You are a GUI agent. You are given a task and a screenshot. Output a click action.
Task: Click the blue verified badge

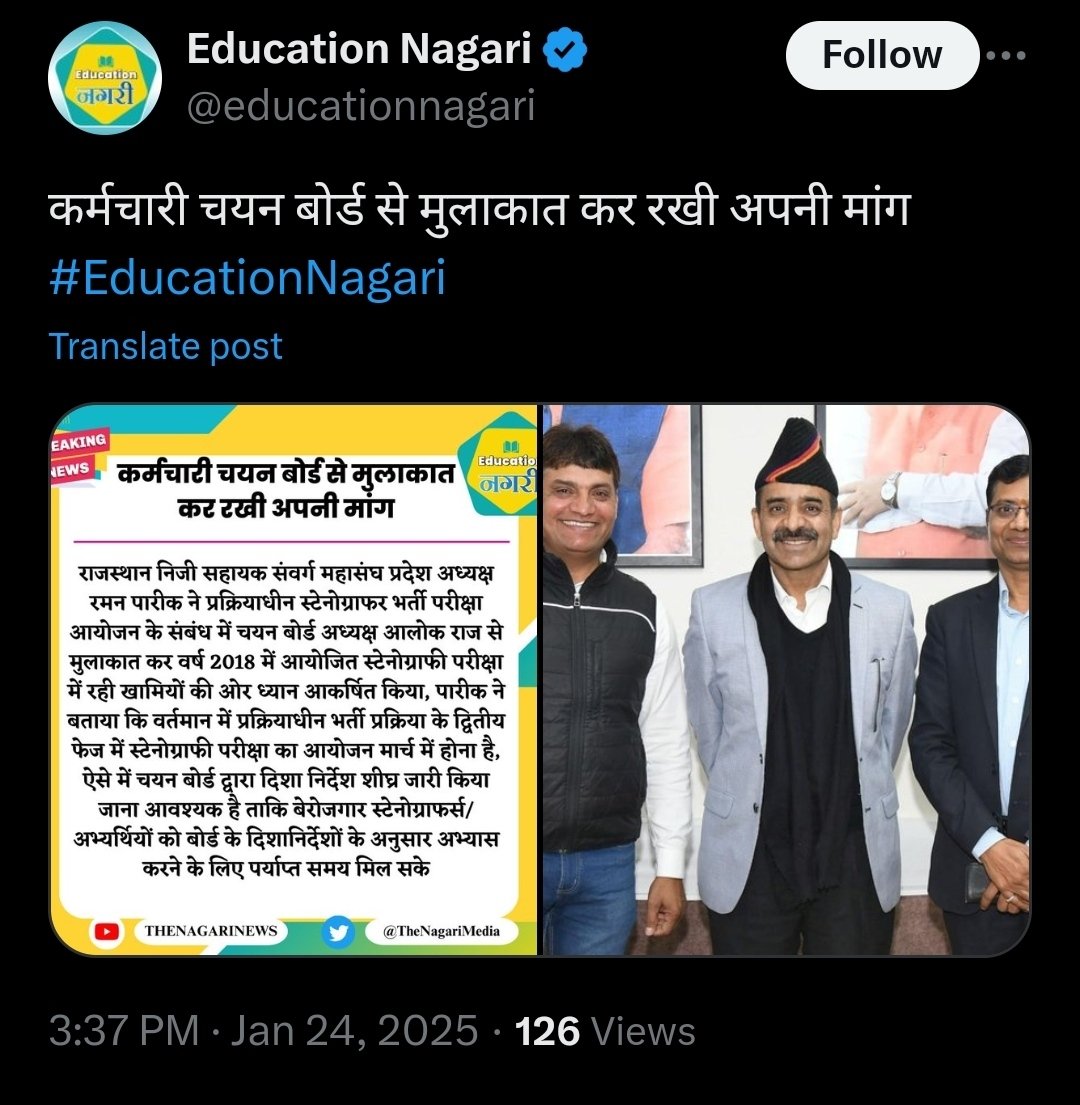(565, 49)
